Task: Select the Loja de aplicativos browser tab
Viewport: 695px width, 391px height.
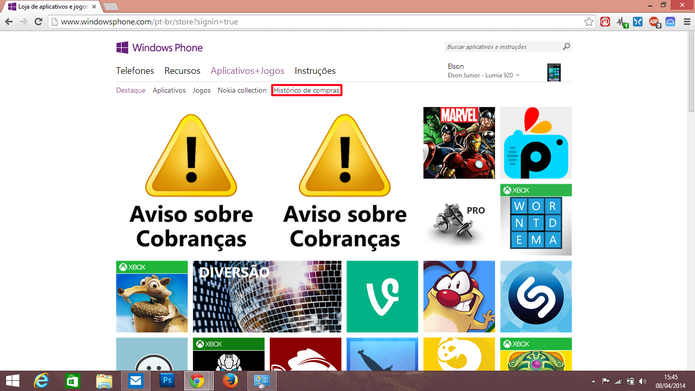Action: coord(52,7)
